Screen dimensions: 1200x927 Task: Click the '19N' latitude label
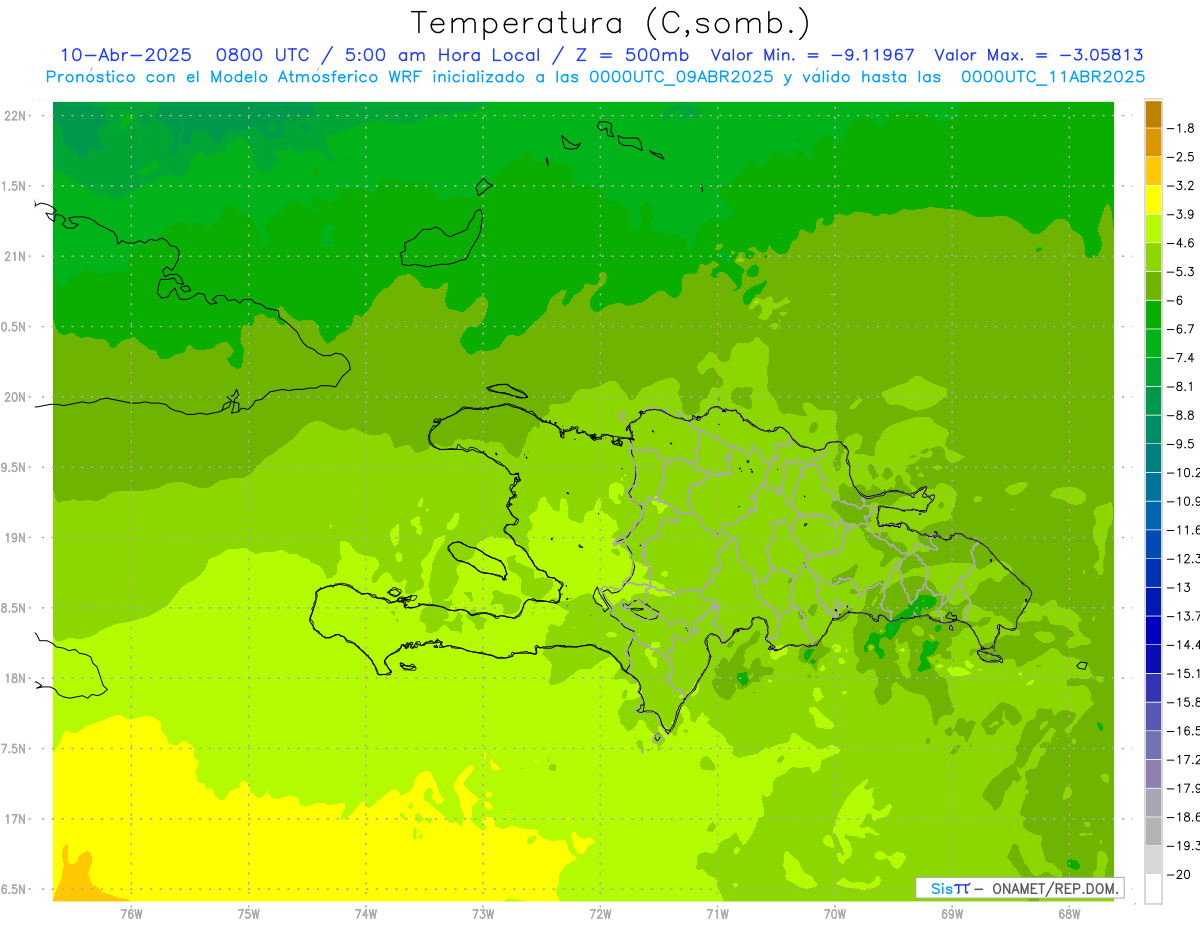click(17, 538)
